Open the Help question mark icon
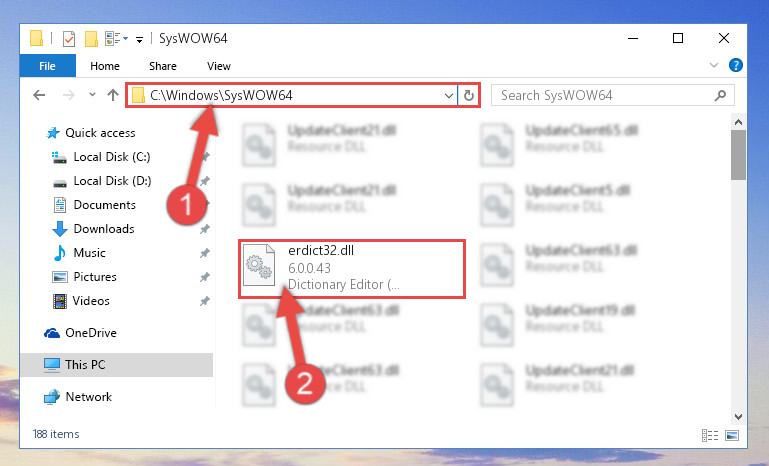This screenshot has width=769, height=466. (735, 65)
